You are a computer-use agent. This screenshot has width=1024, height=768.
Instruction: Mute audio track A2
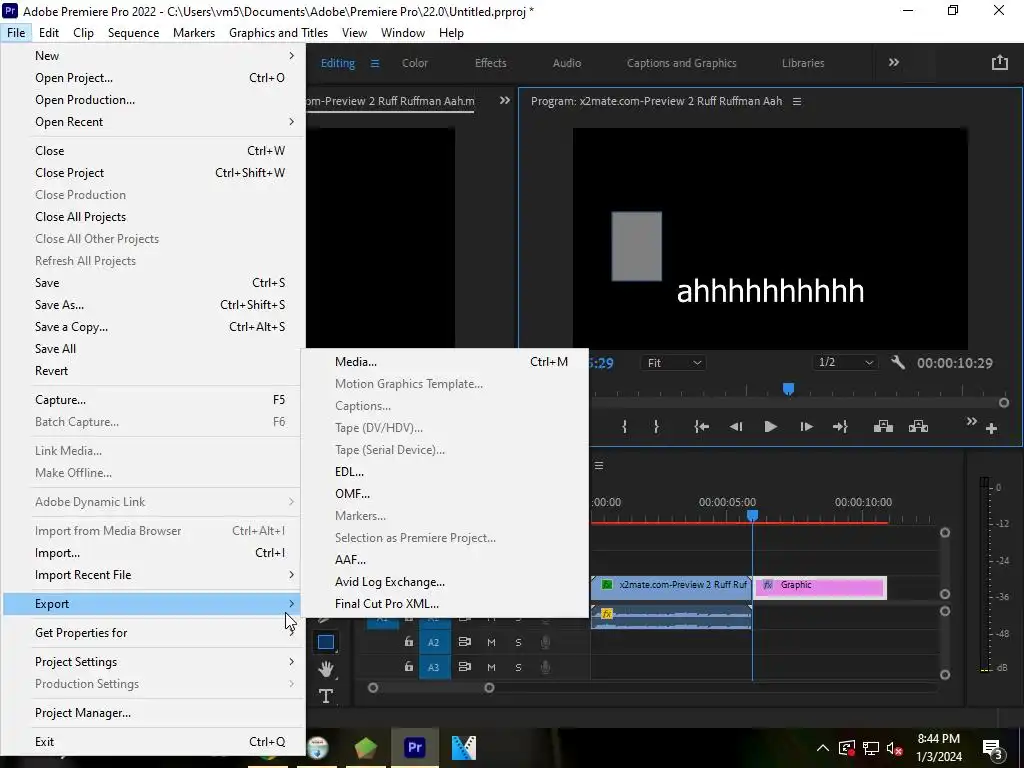491,643
